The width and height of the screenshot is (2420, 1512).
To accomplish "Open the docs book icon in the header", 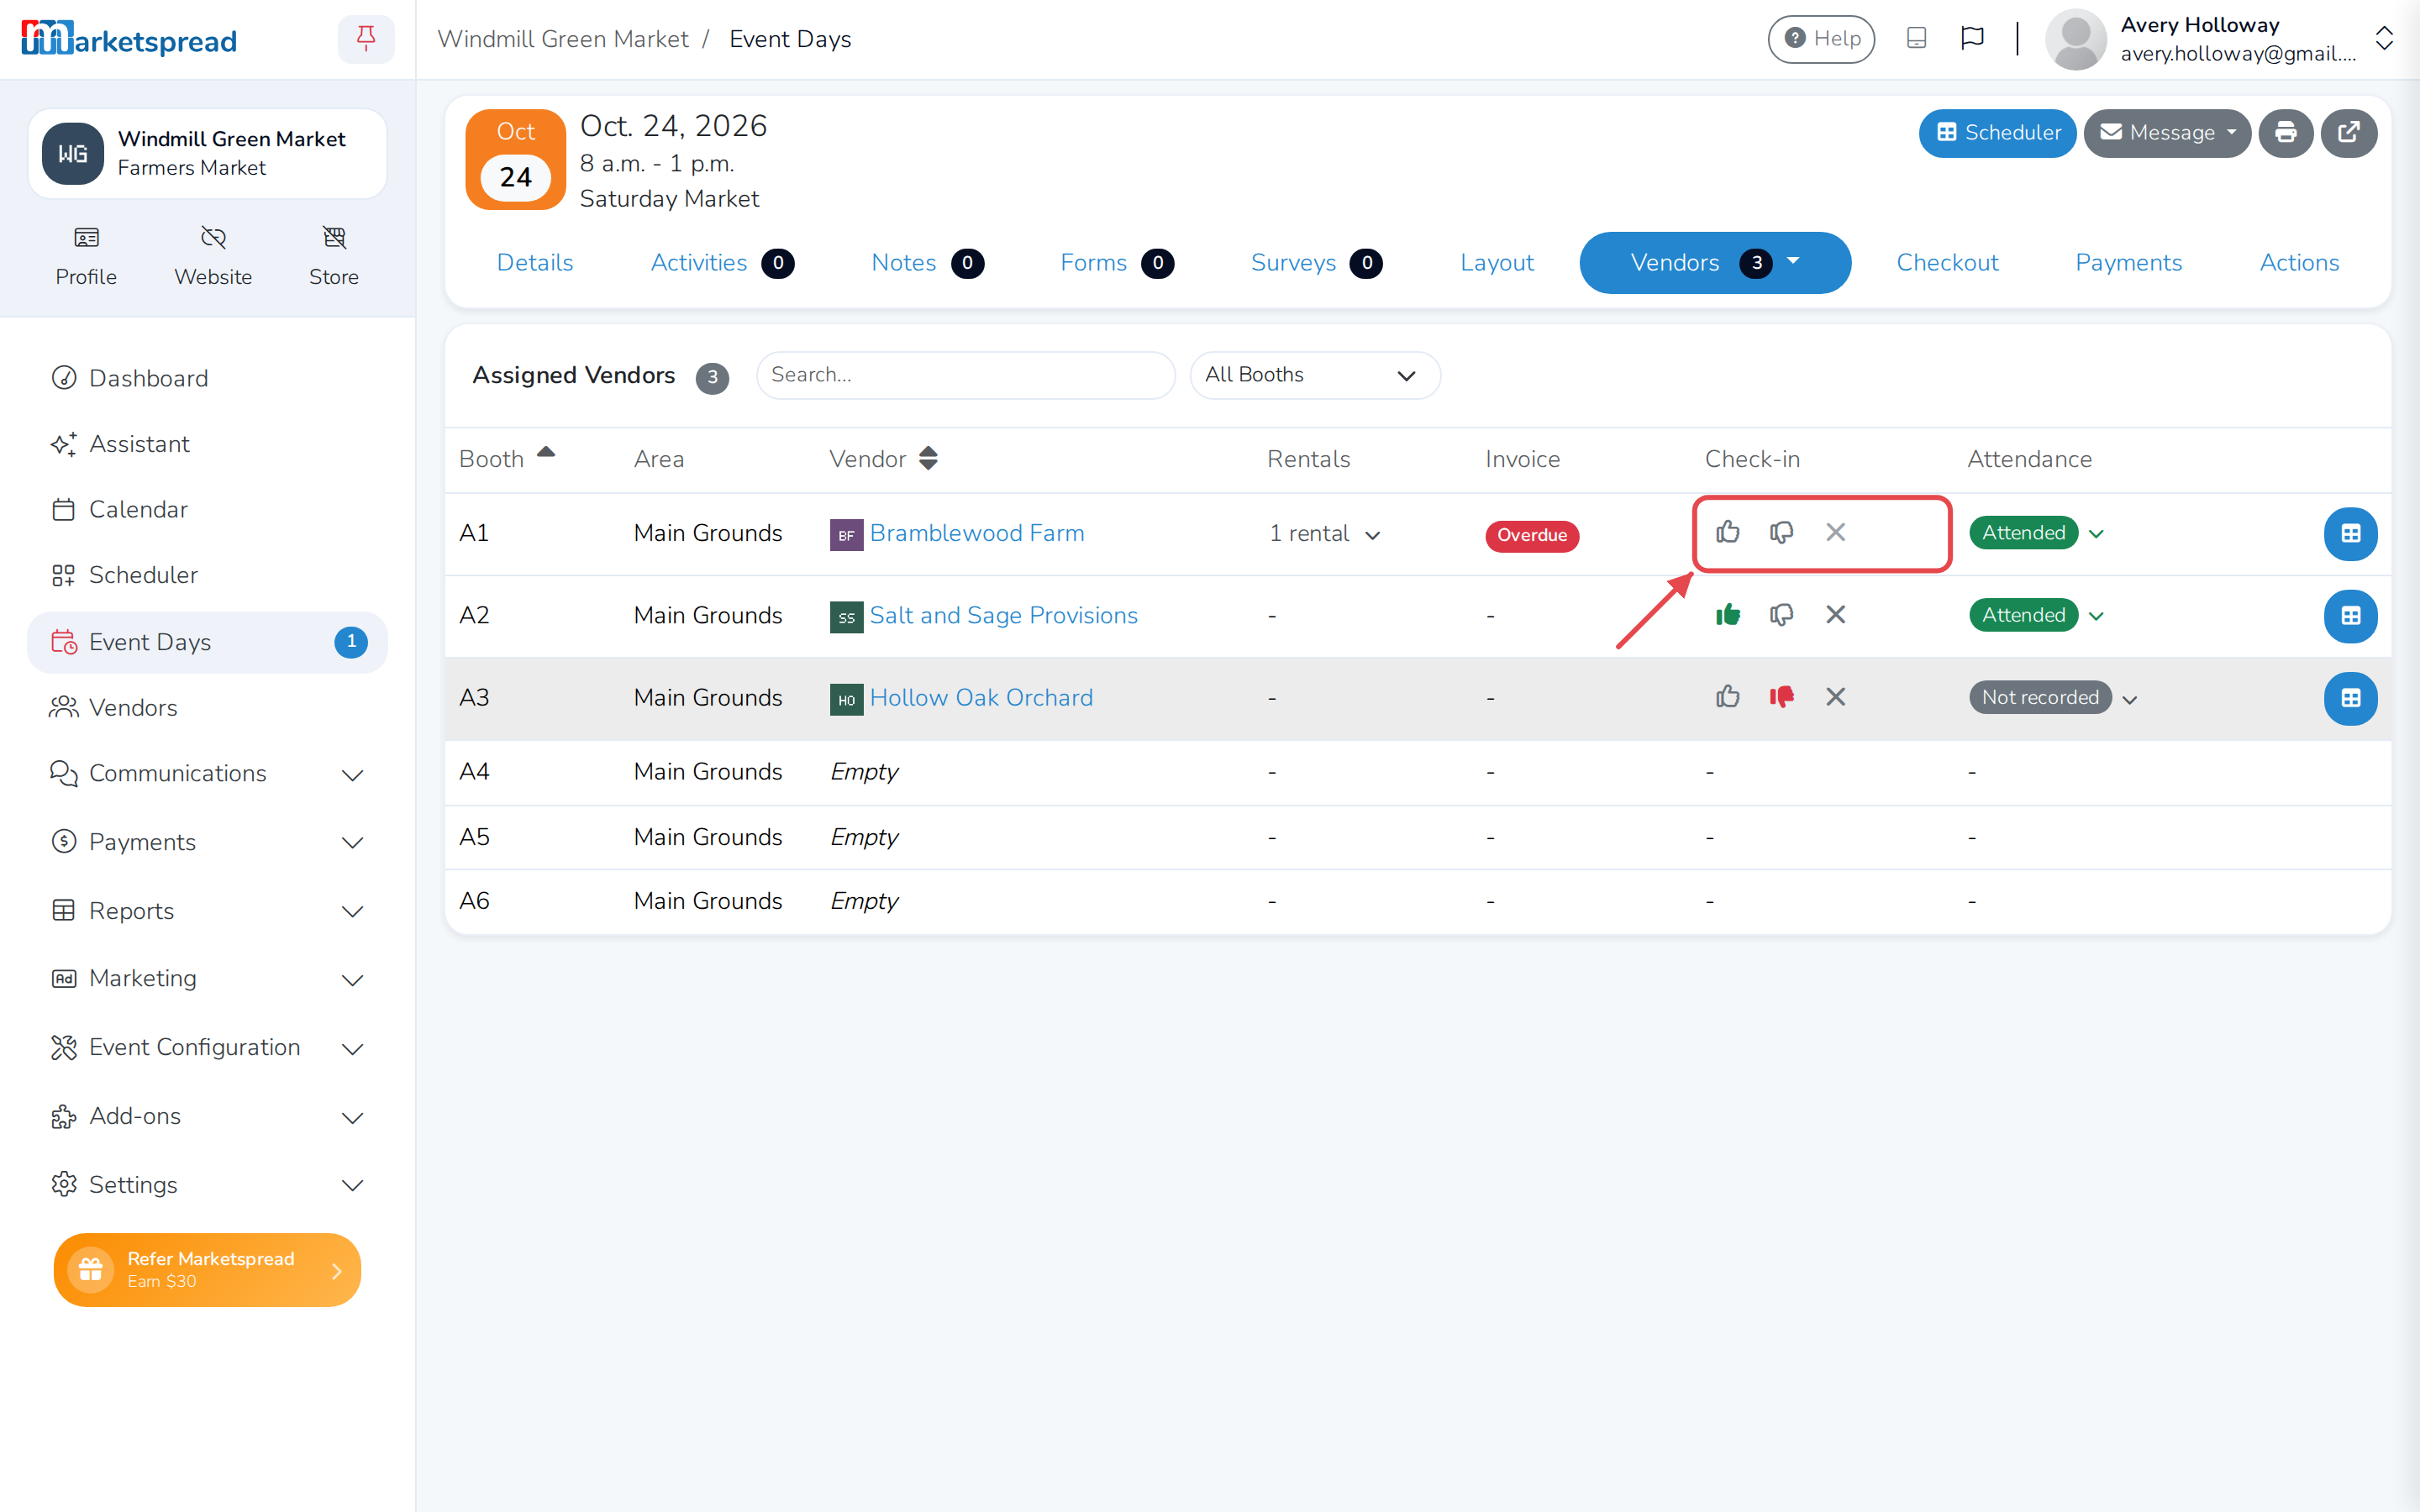I will [1916, 39].
